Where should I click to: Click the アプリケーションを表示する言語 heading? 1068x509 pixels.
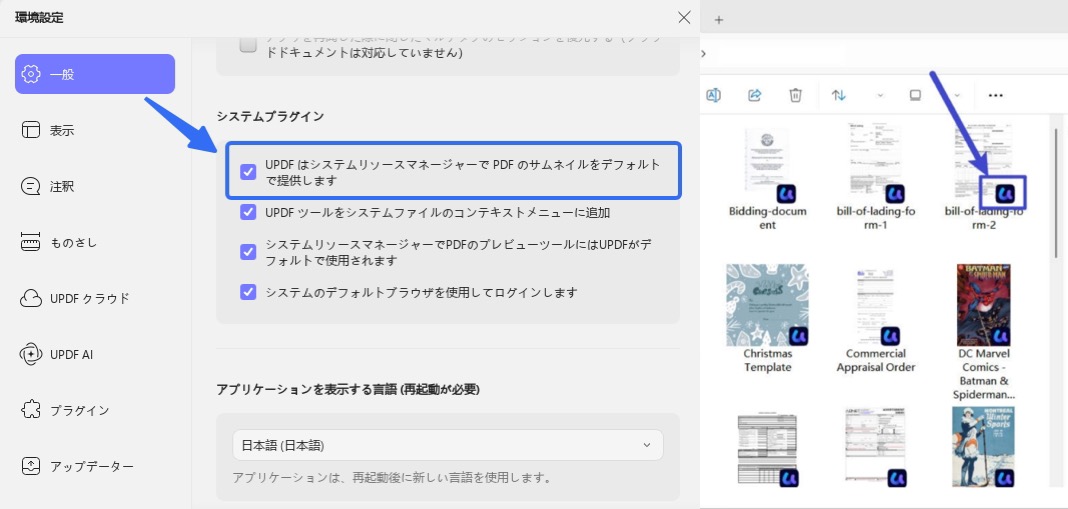point(348,390)
